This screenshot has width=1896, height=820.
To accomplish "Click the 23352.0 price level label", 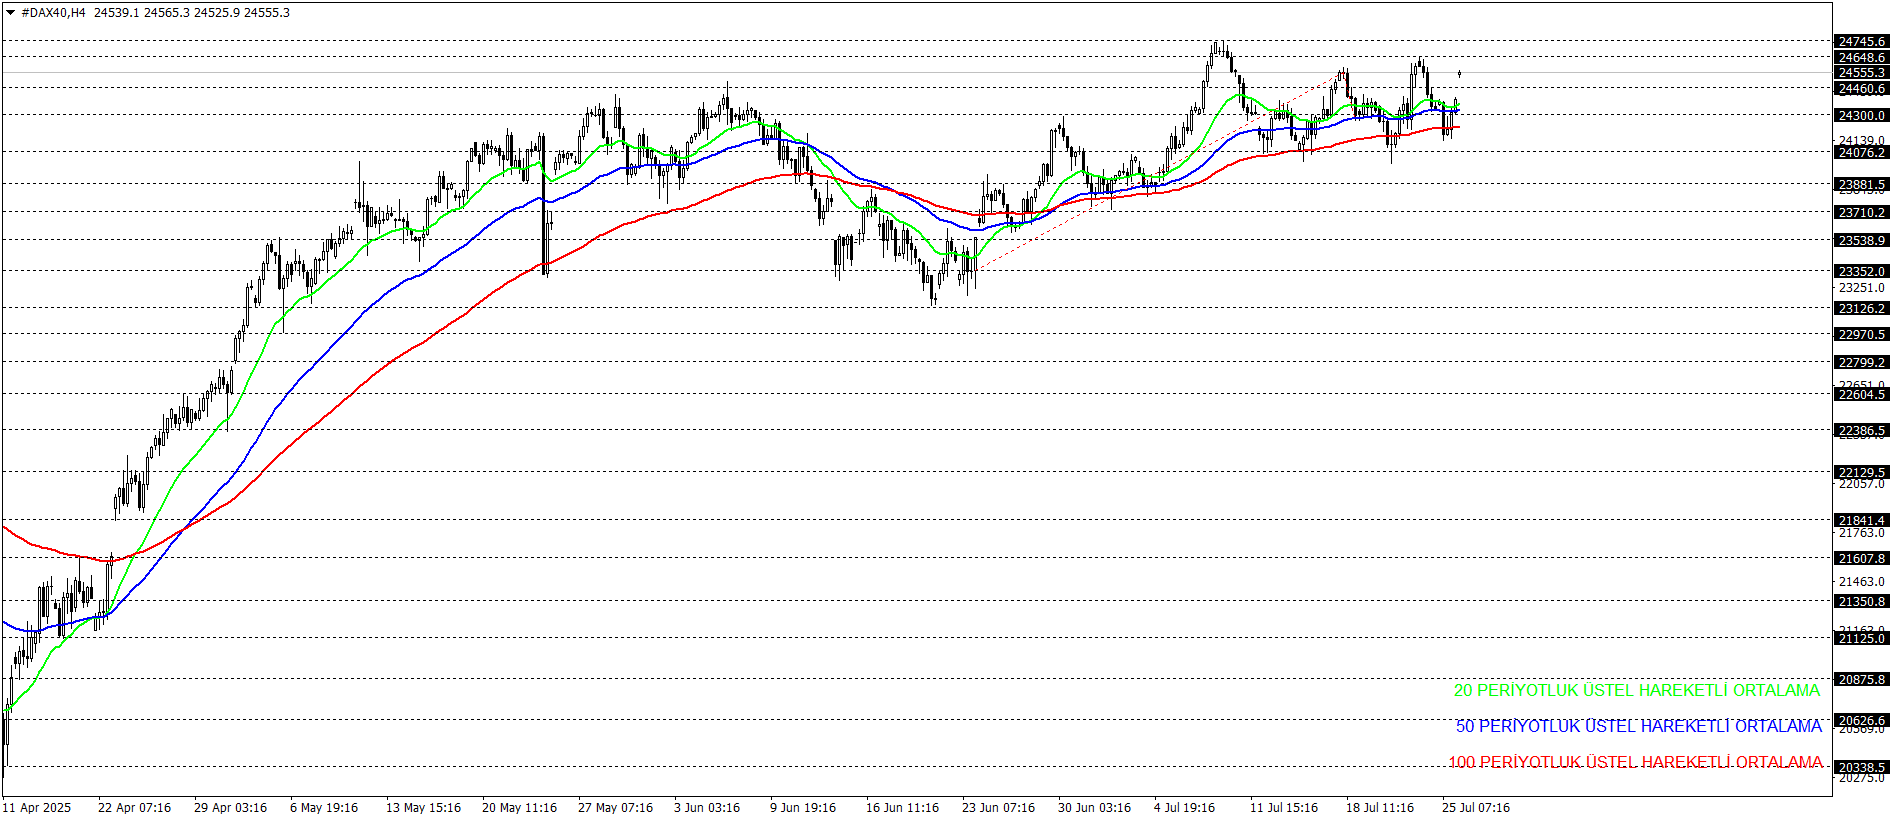I will (x=1862, y=271).
